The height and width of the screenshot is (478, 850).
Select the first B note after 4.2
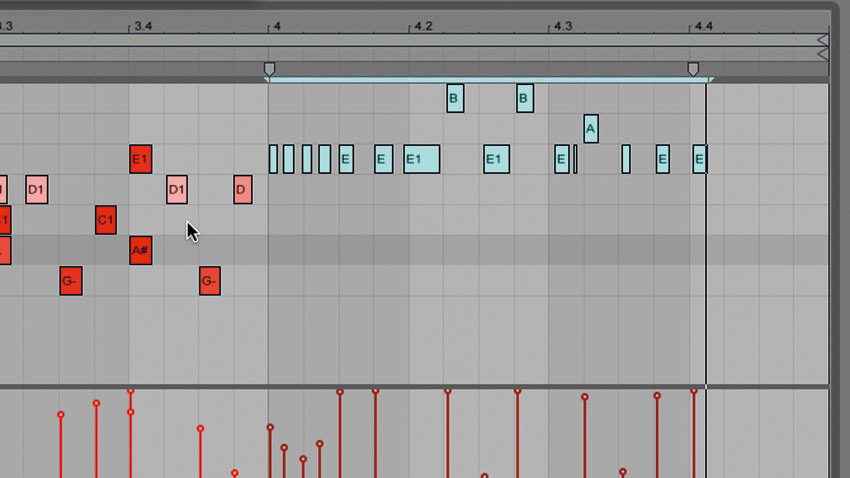[455, 98]
